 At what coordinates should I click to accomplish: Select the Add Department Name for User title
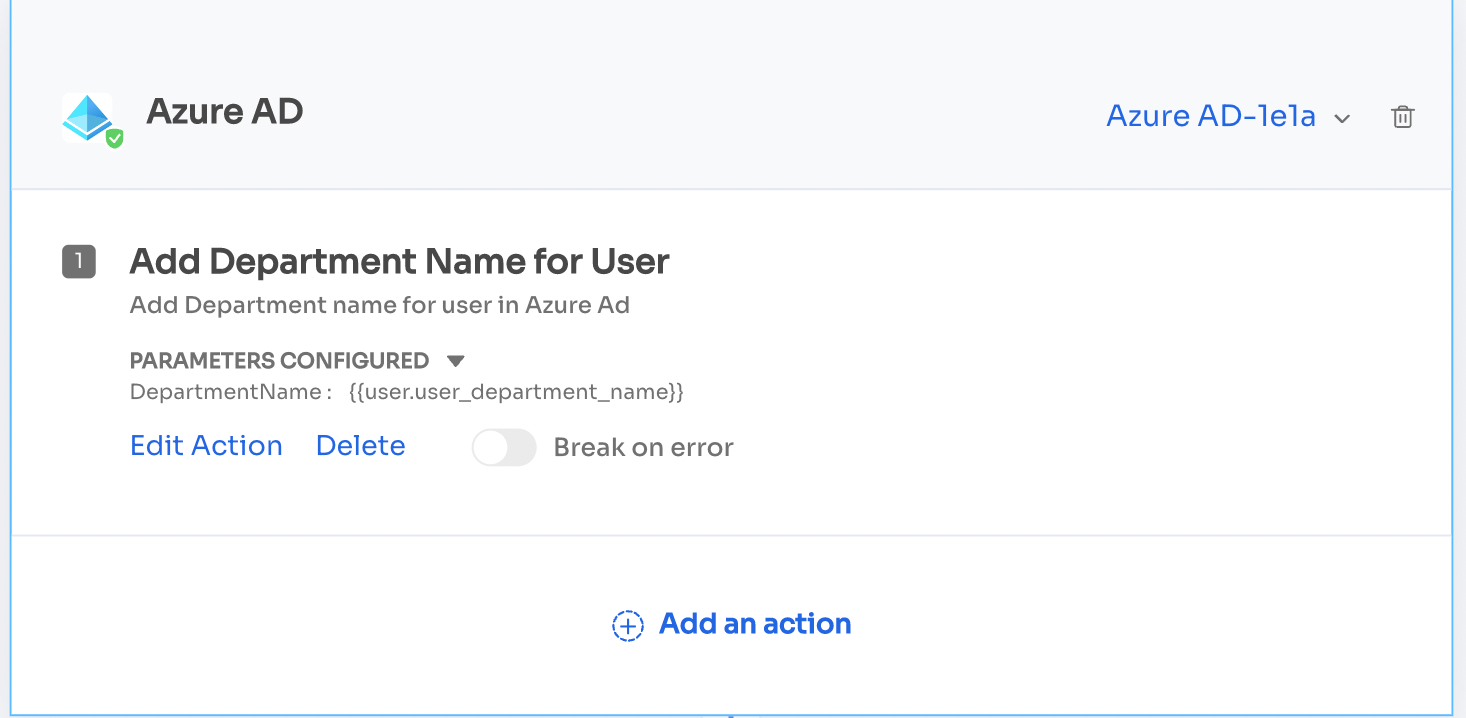click(400, 262)
